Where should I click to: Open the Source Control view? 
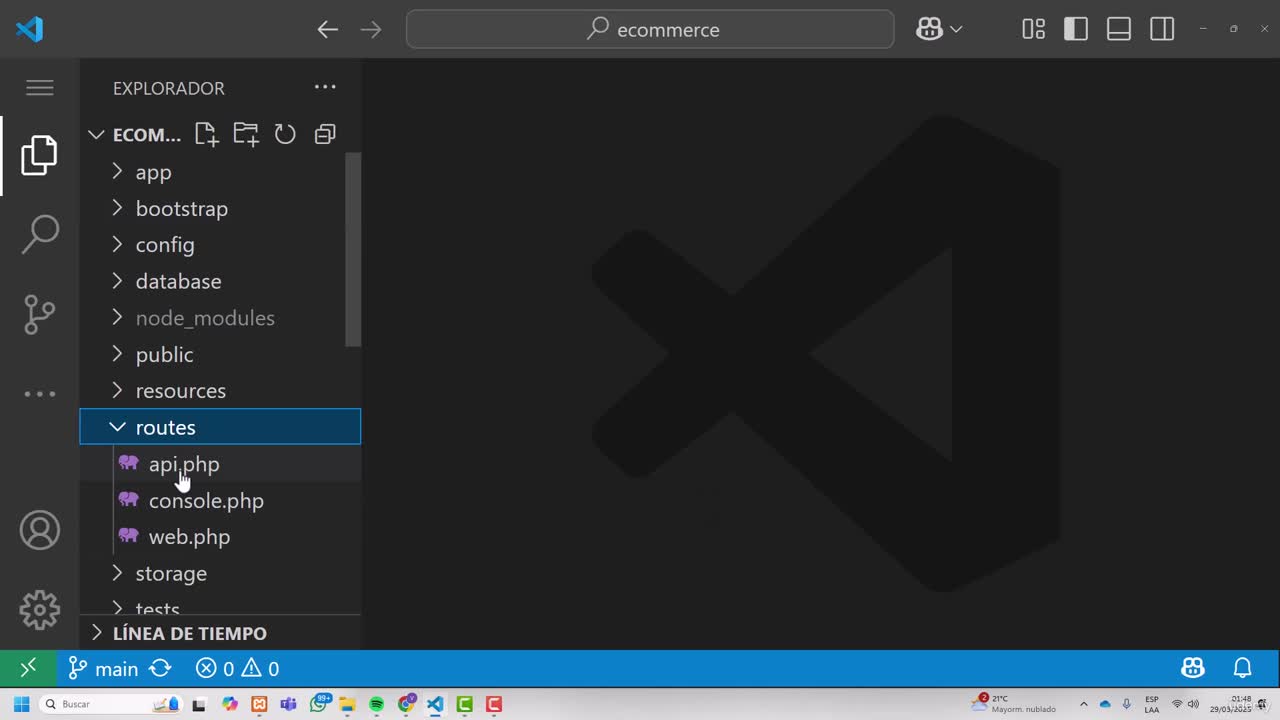tap(40, 314)
